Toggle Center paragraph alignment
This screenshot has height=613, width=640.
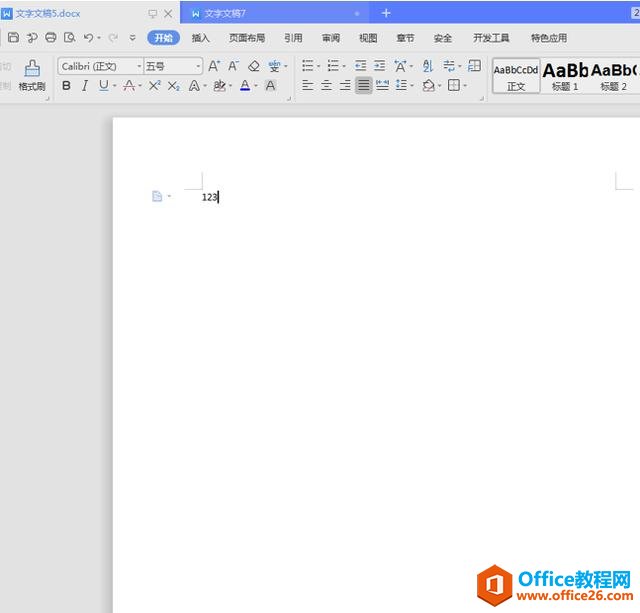(x=327, y=85)
